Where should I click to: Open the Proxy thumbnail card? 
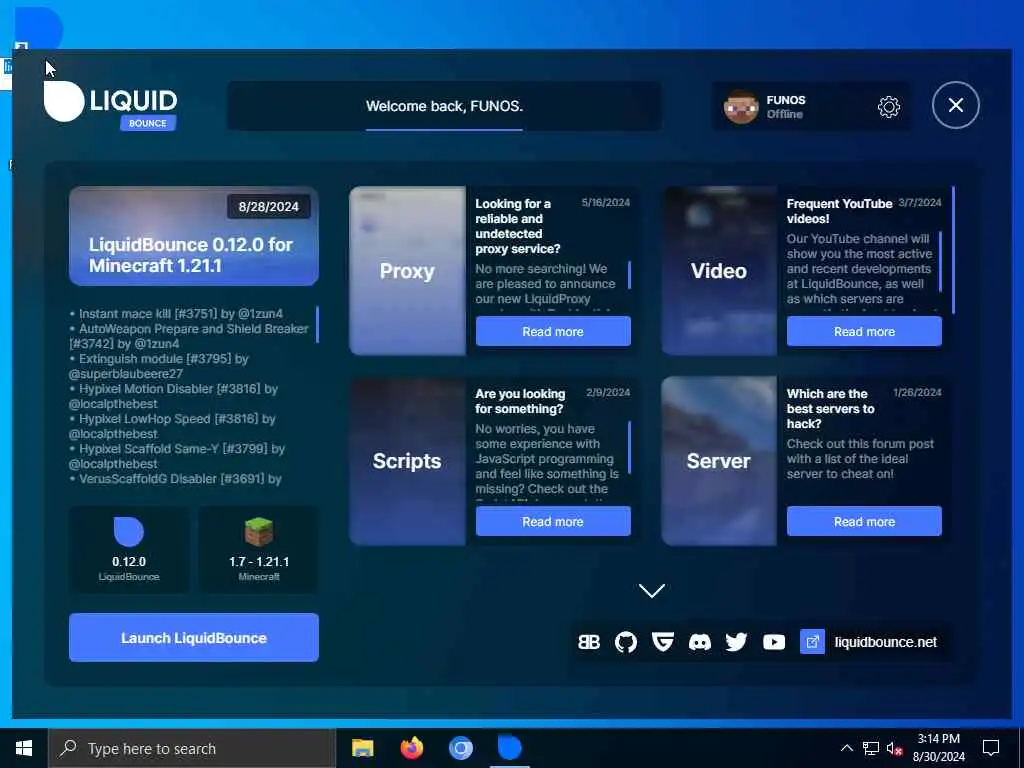point(408,270)
